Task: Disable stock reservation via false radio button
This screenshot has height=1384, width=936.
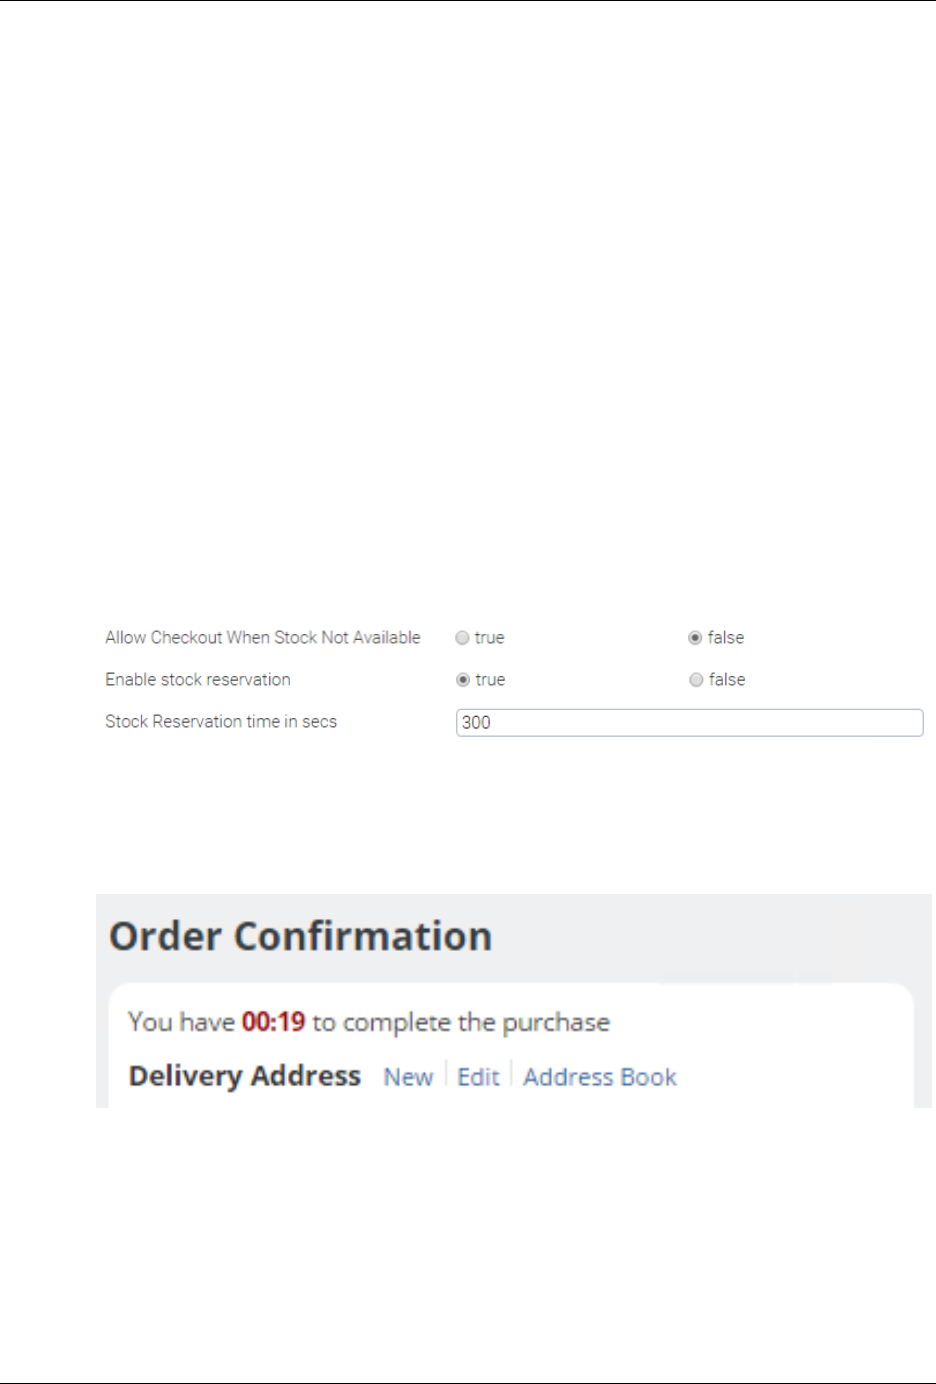Action: click(x=696, y=680)
